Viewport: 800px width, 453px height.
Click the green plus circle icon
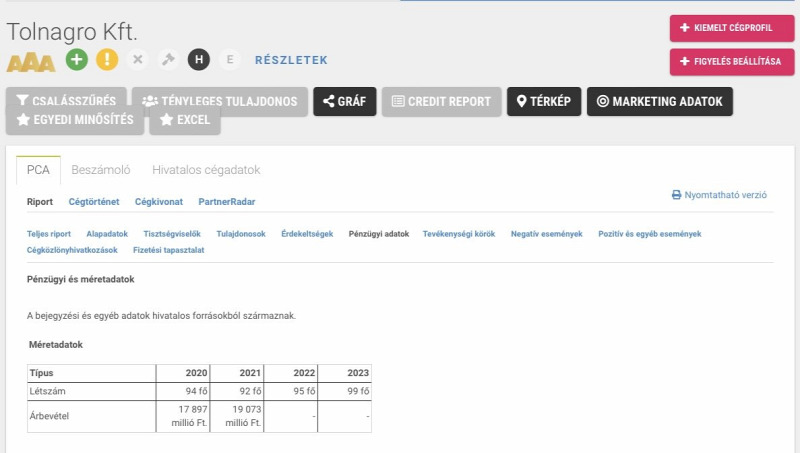[x=77, y=60]
